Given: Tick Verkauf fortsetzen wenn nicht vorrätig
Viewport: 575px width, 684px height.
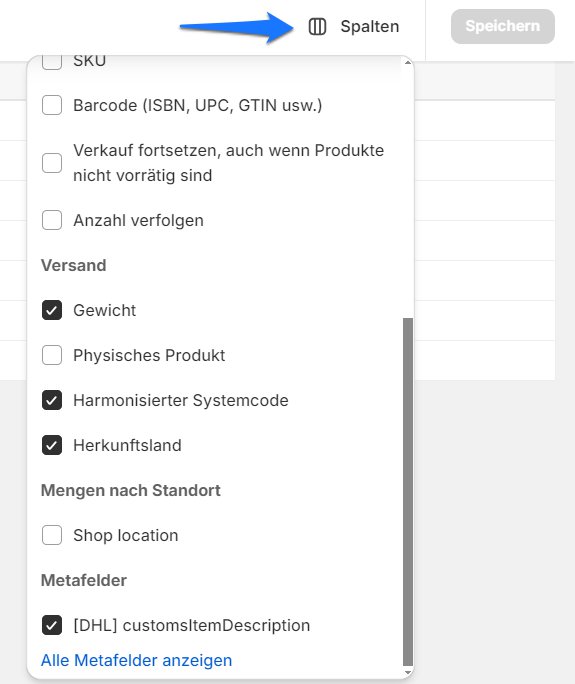Looking at the screenshot, I should [52, 163].
